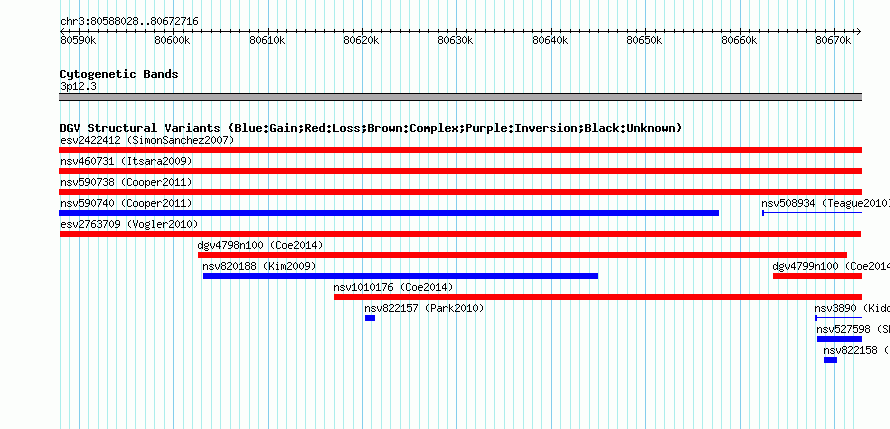Image resolution: width=890 pixels, height=429 pixels.
Task: Click the DGV Structural Variants track title
Action: [x=371, y=128]
